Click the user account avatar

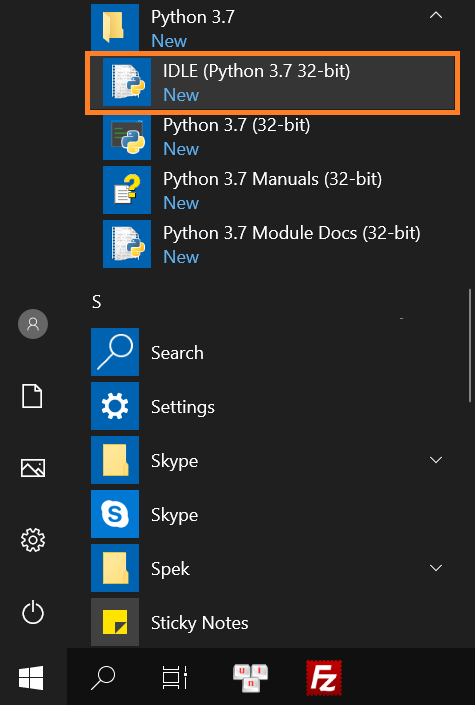pyautogui.click(x=33, y=324)
